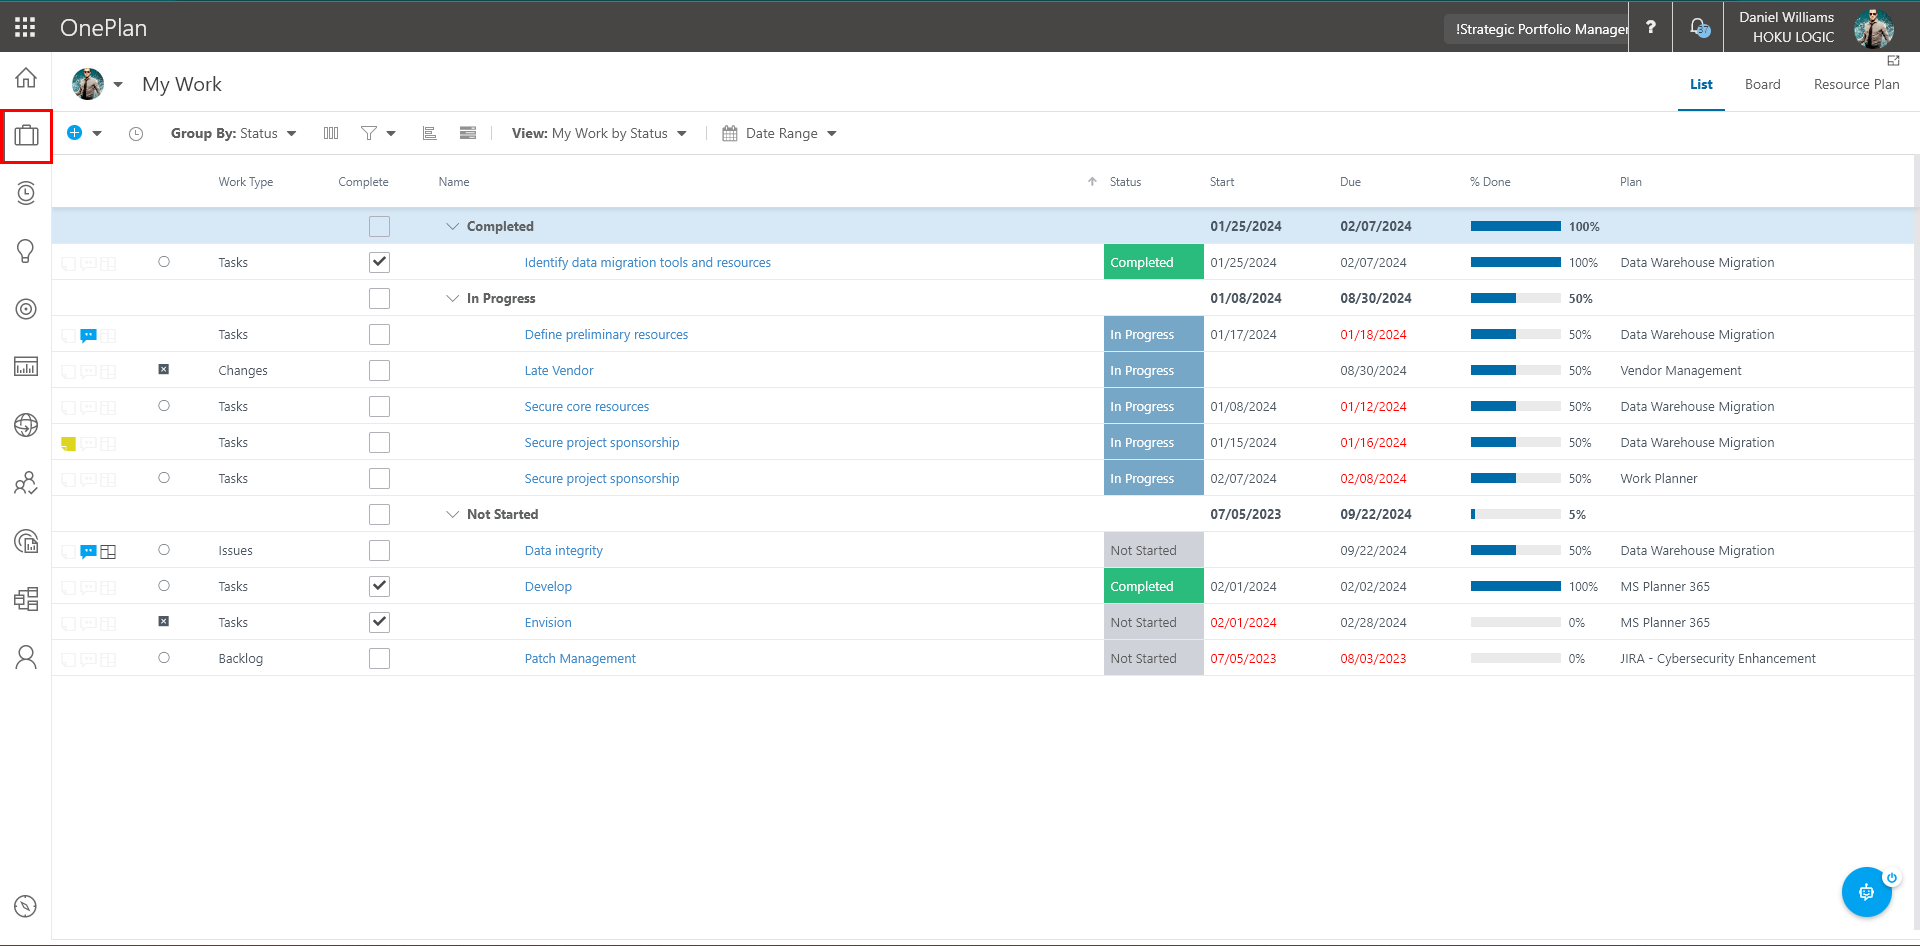Image resolution: width=1920 pixels, height=946 pixels.
Task: Open Identify data migration tools and resources
Action: (648, 263)
